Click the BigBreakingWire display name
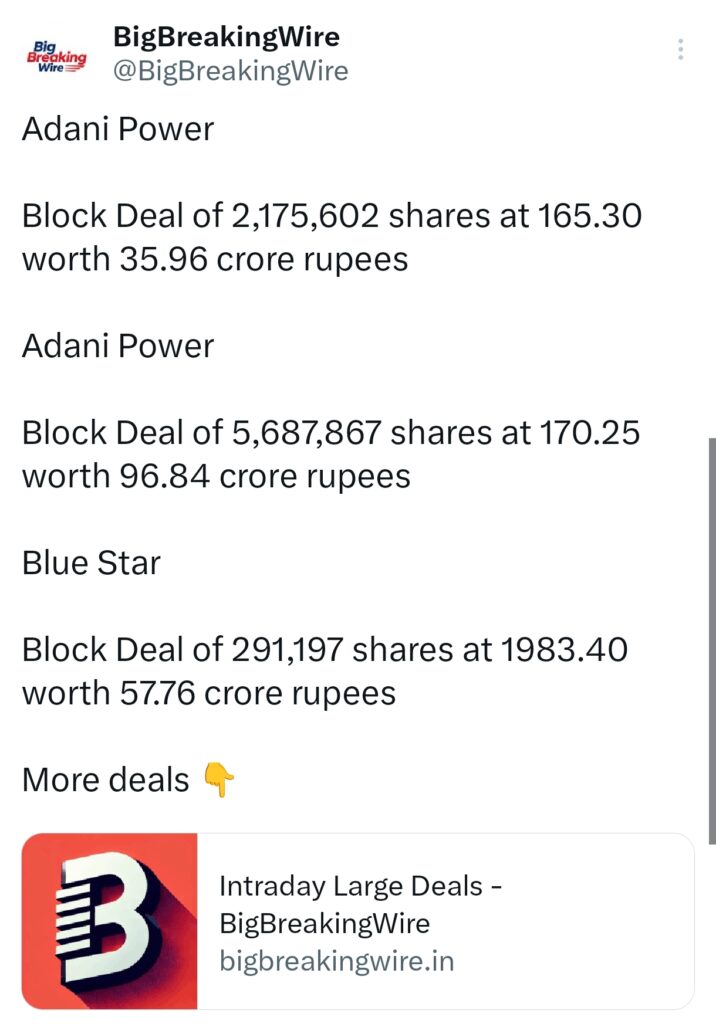 [225, 38]
